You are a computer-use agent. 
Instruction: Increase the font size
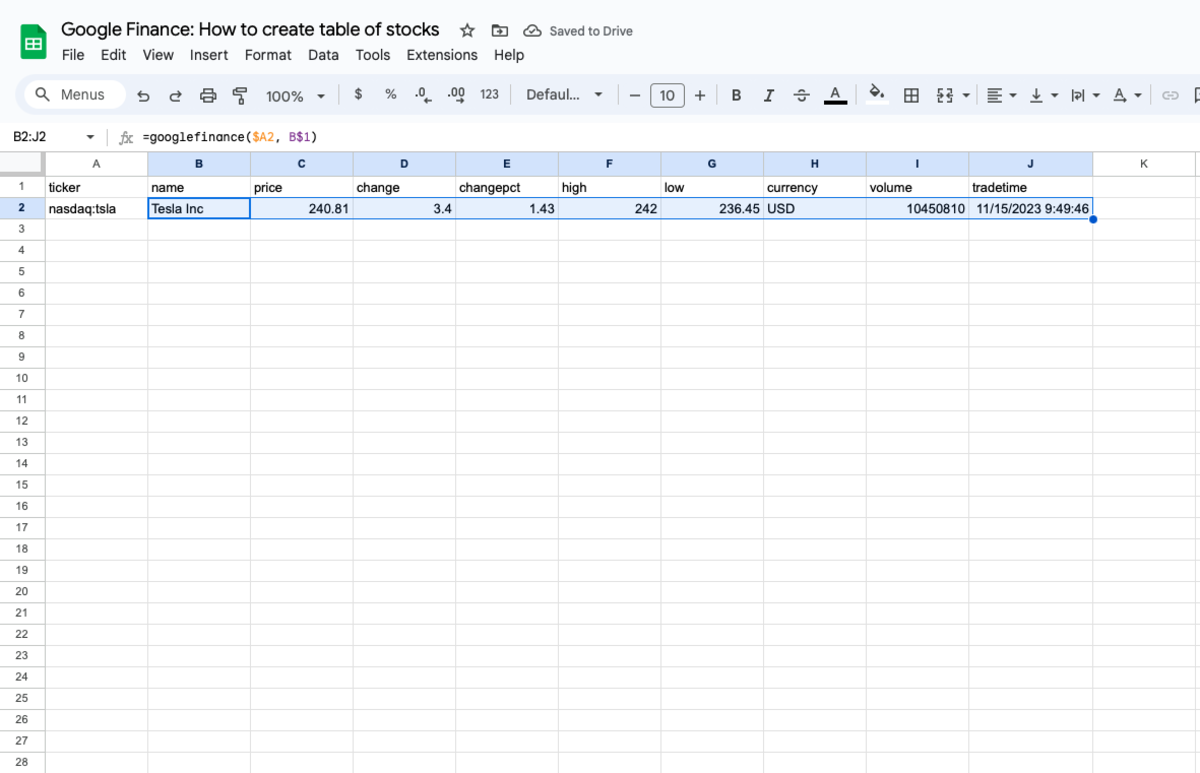coord(700,95)
